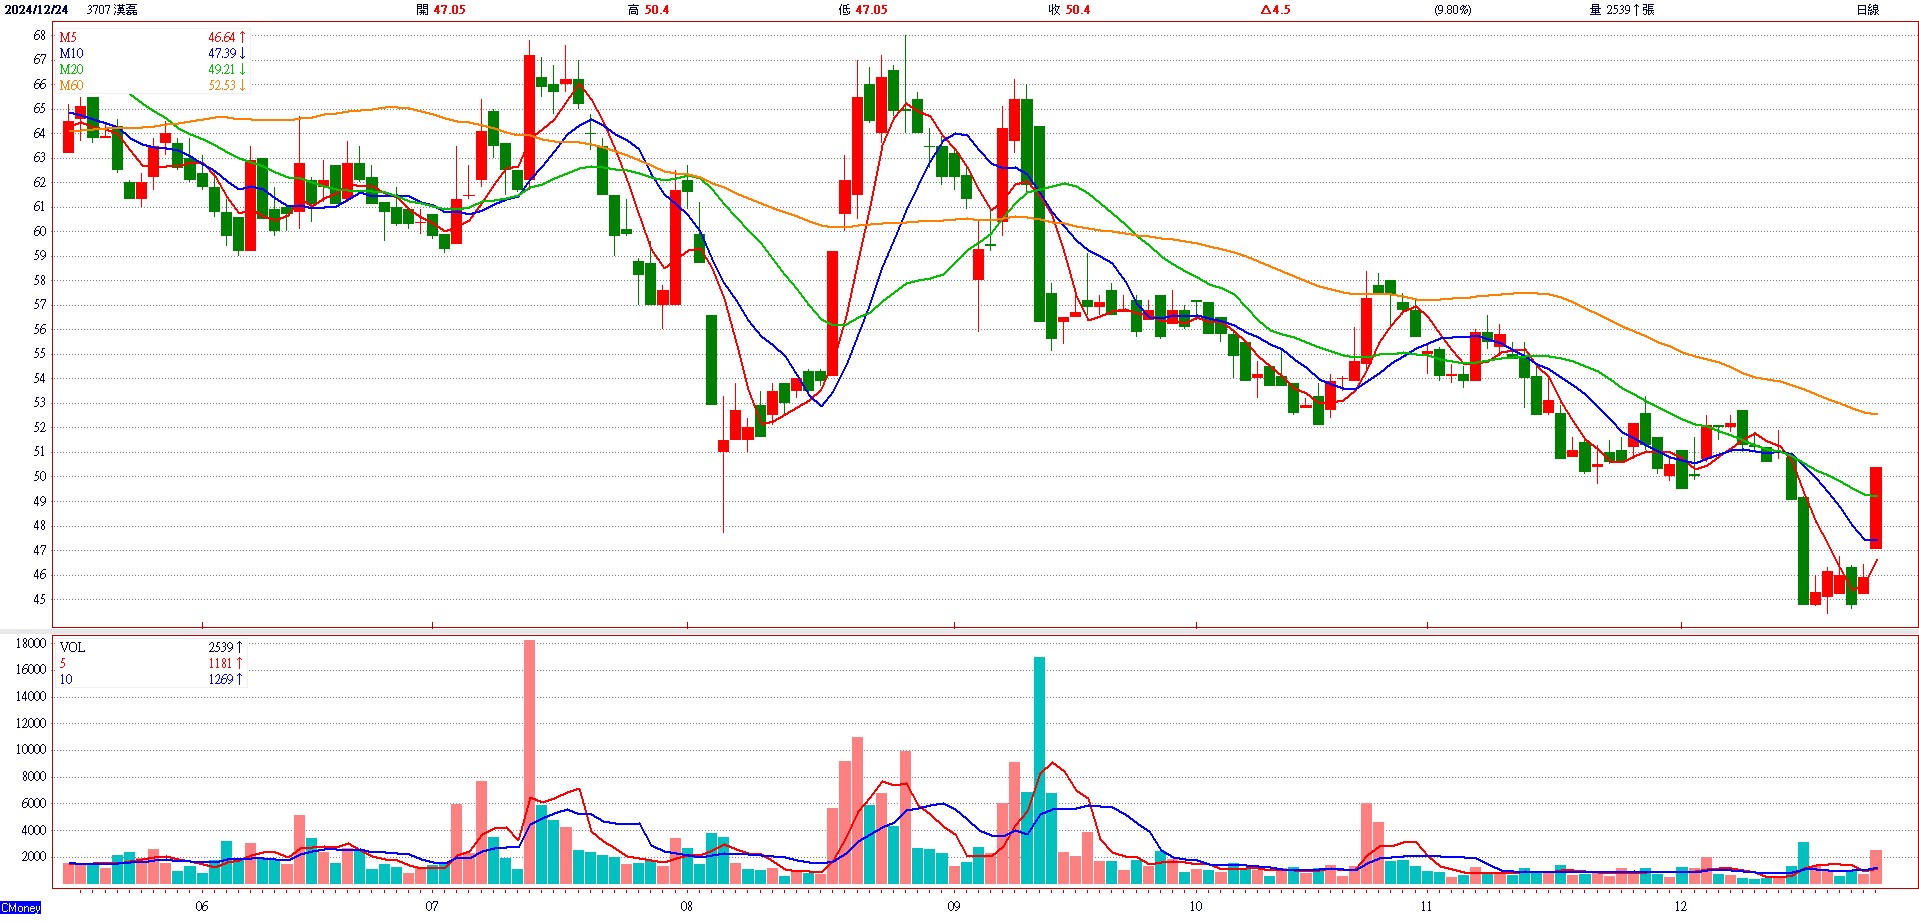Select the stock name 3707 漢磊

click(x=112, y=10)
